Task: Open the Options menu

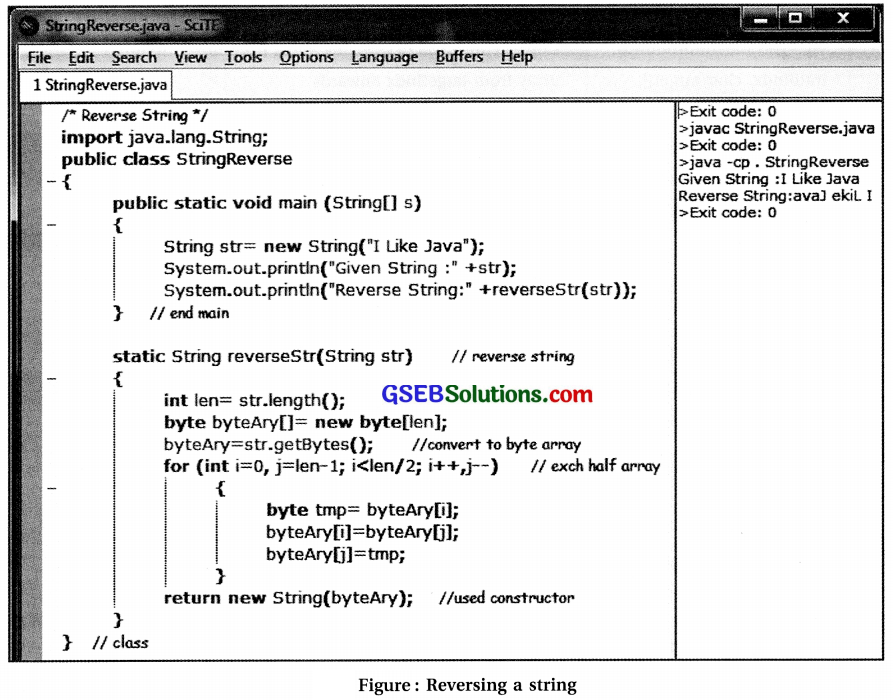Action: coord(305,57)
